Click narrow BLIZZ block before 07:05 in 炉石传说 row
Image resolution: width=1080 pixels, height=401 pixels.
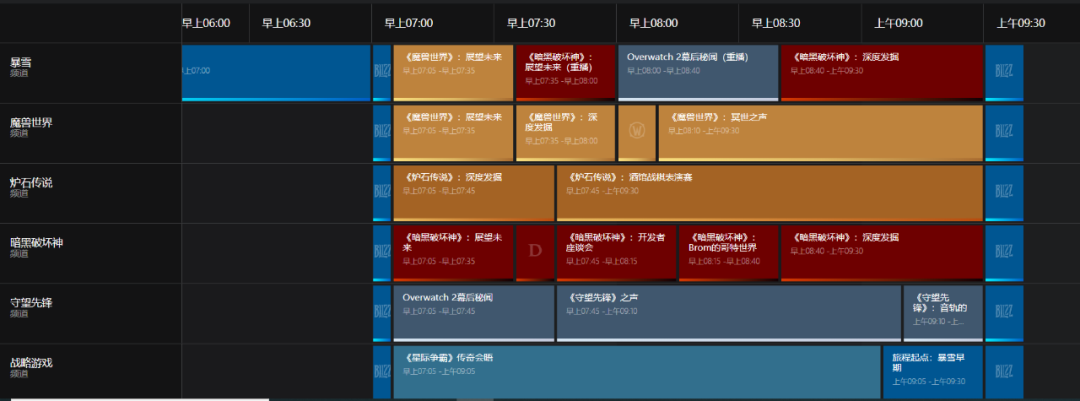[382, 193]
